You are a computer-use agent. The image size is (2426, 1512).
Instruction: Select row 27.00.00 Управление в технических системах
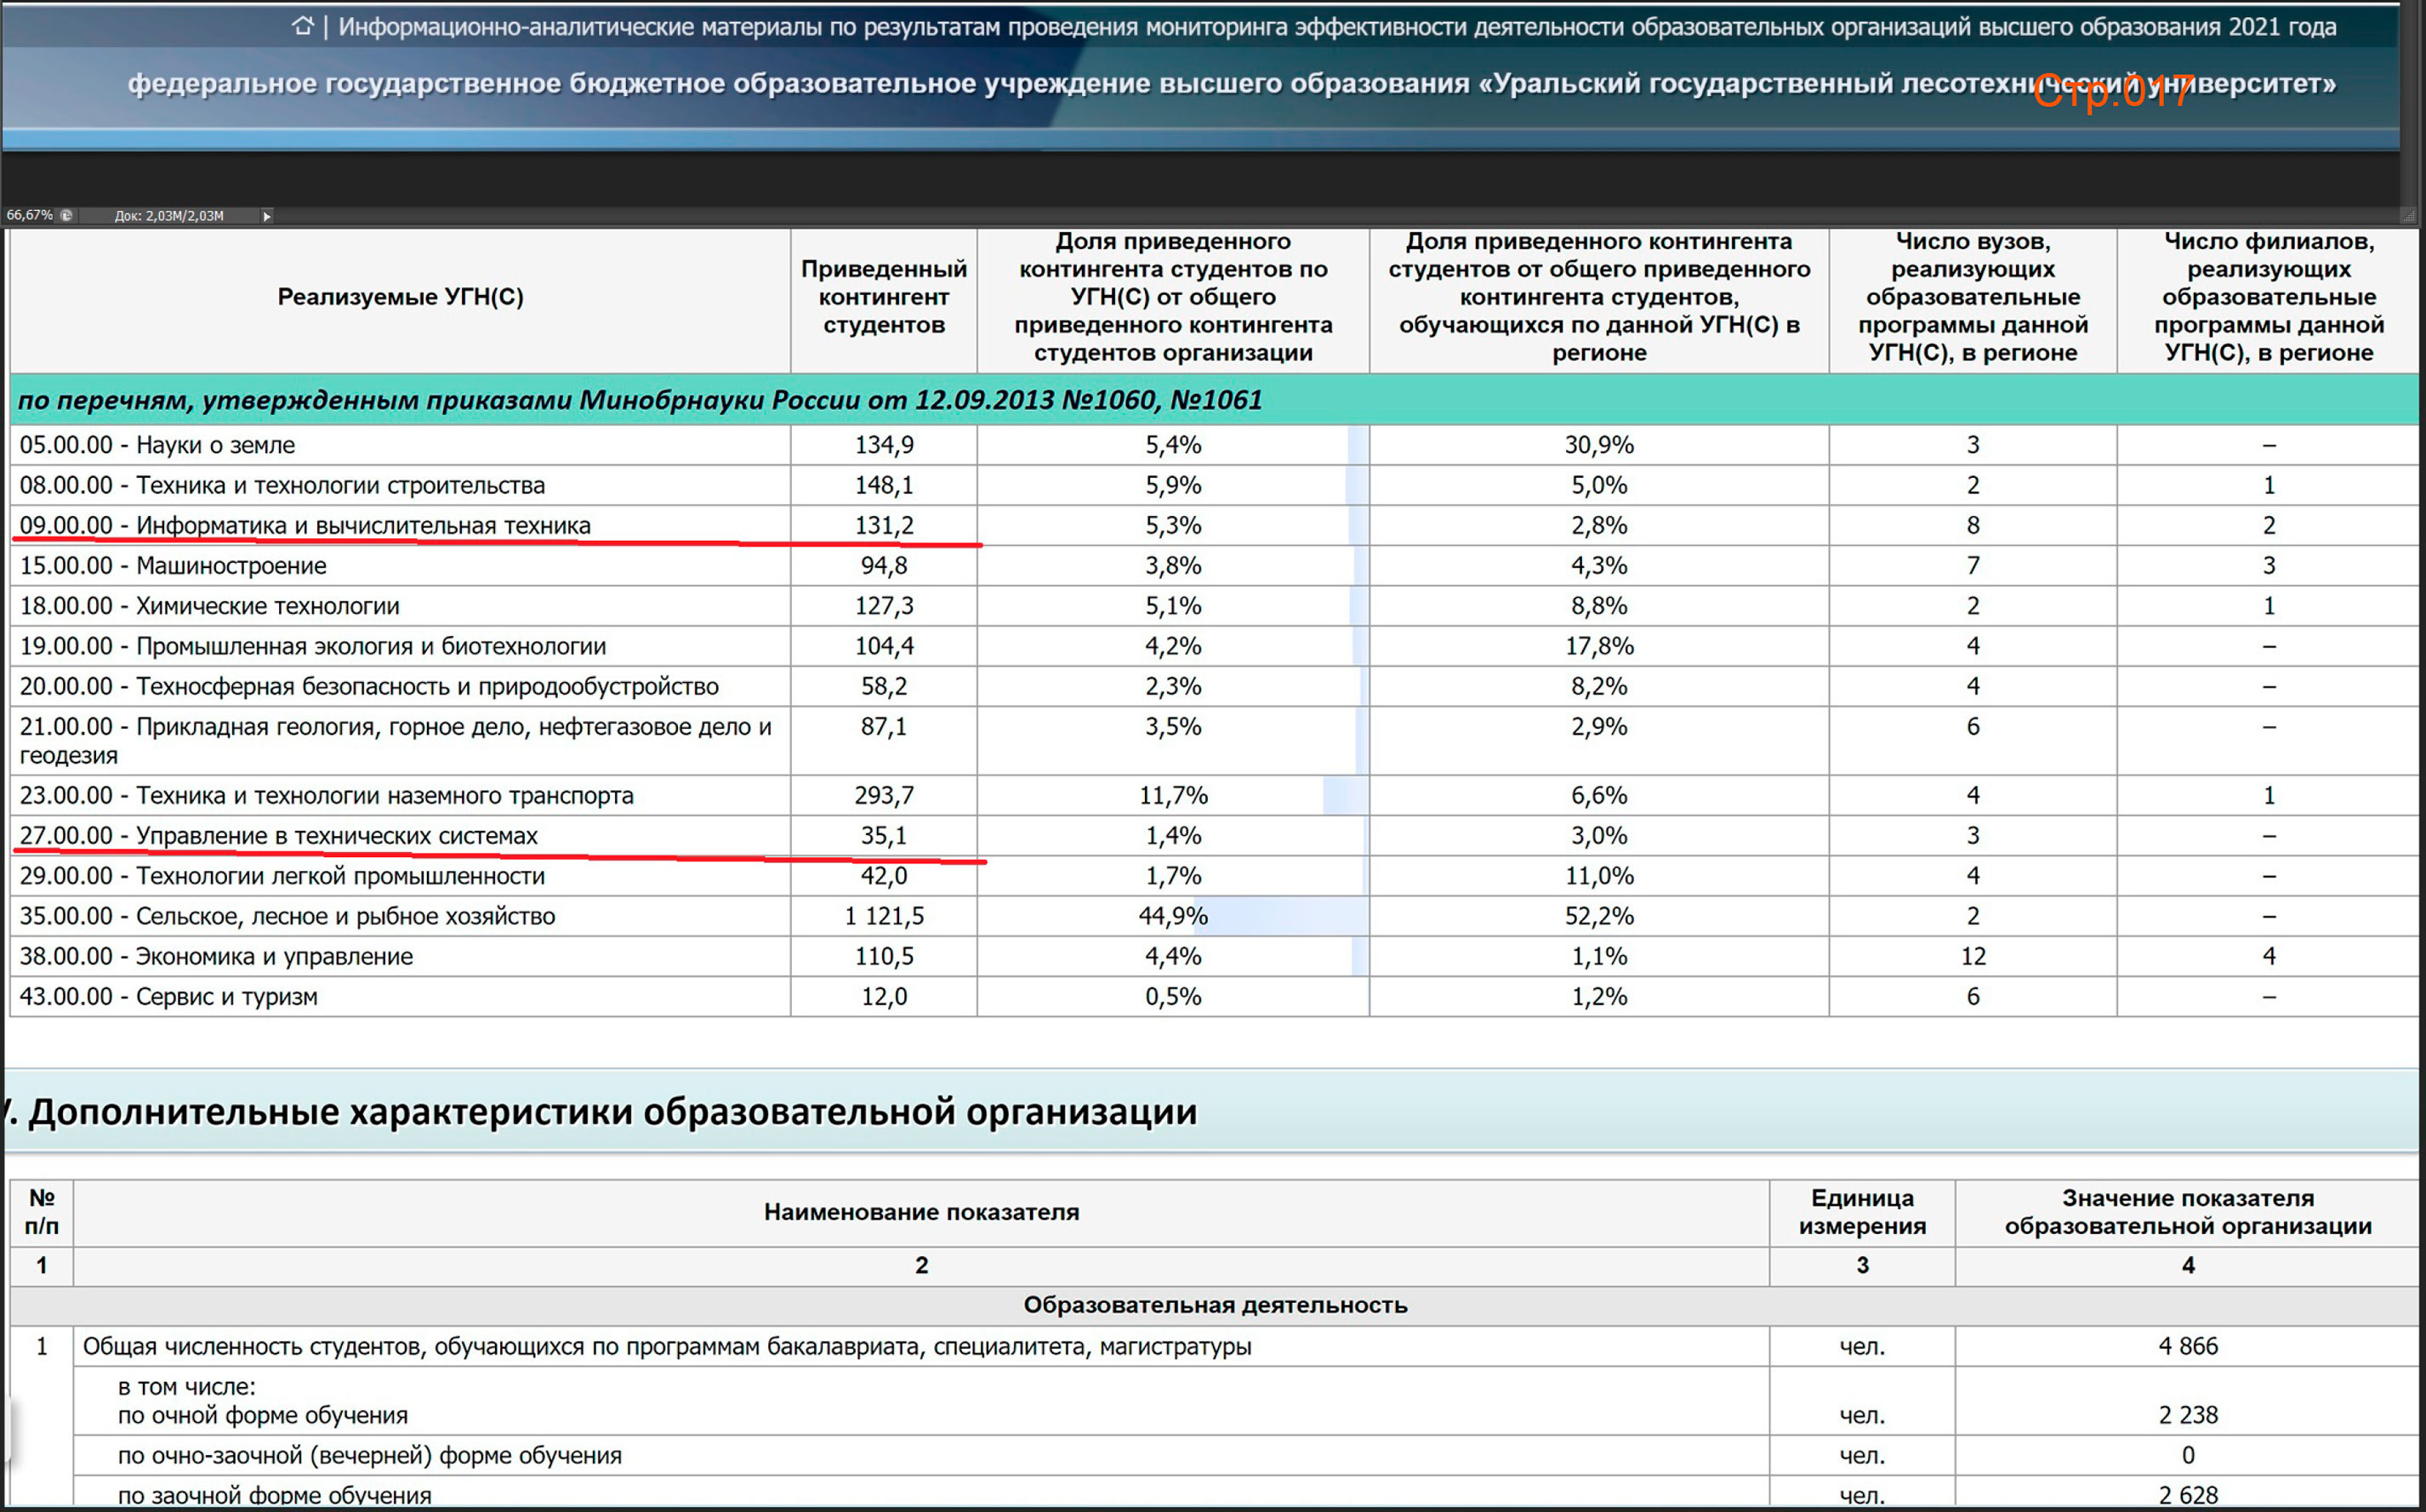click(279, 835)
